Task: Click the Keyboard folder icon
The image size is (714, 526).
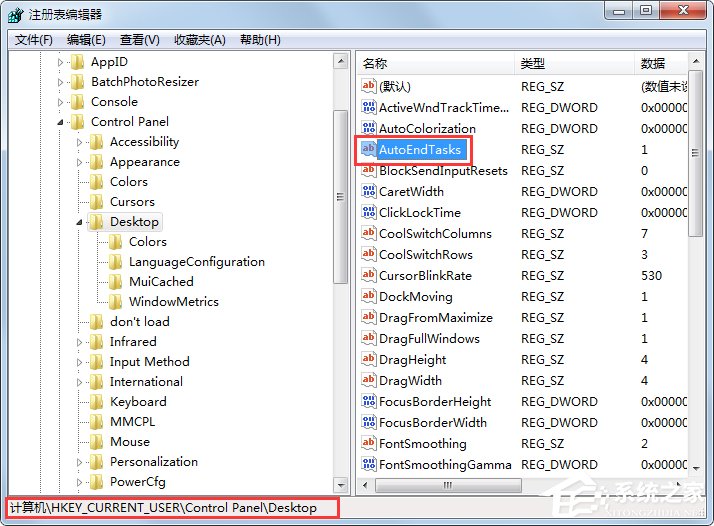Action: (97, 402)
